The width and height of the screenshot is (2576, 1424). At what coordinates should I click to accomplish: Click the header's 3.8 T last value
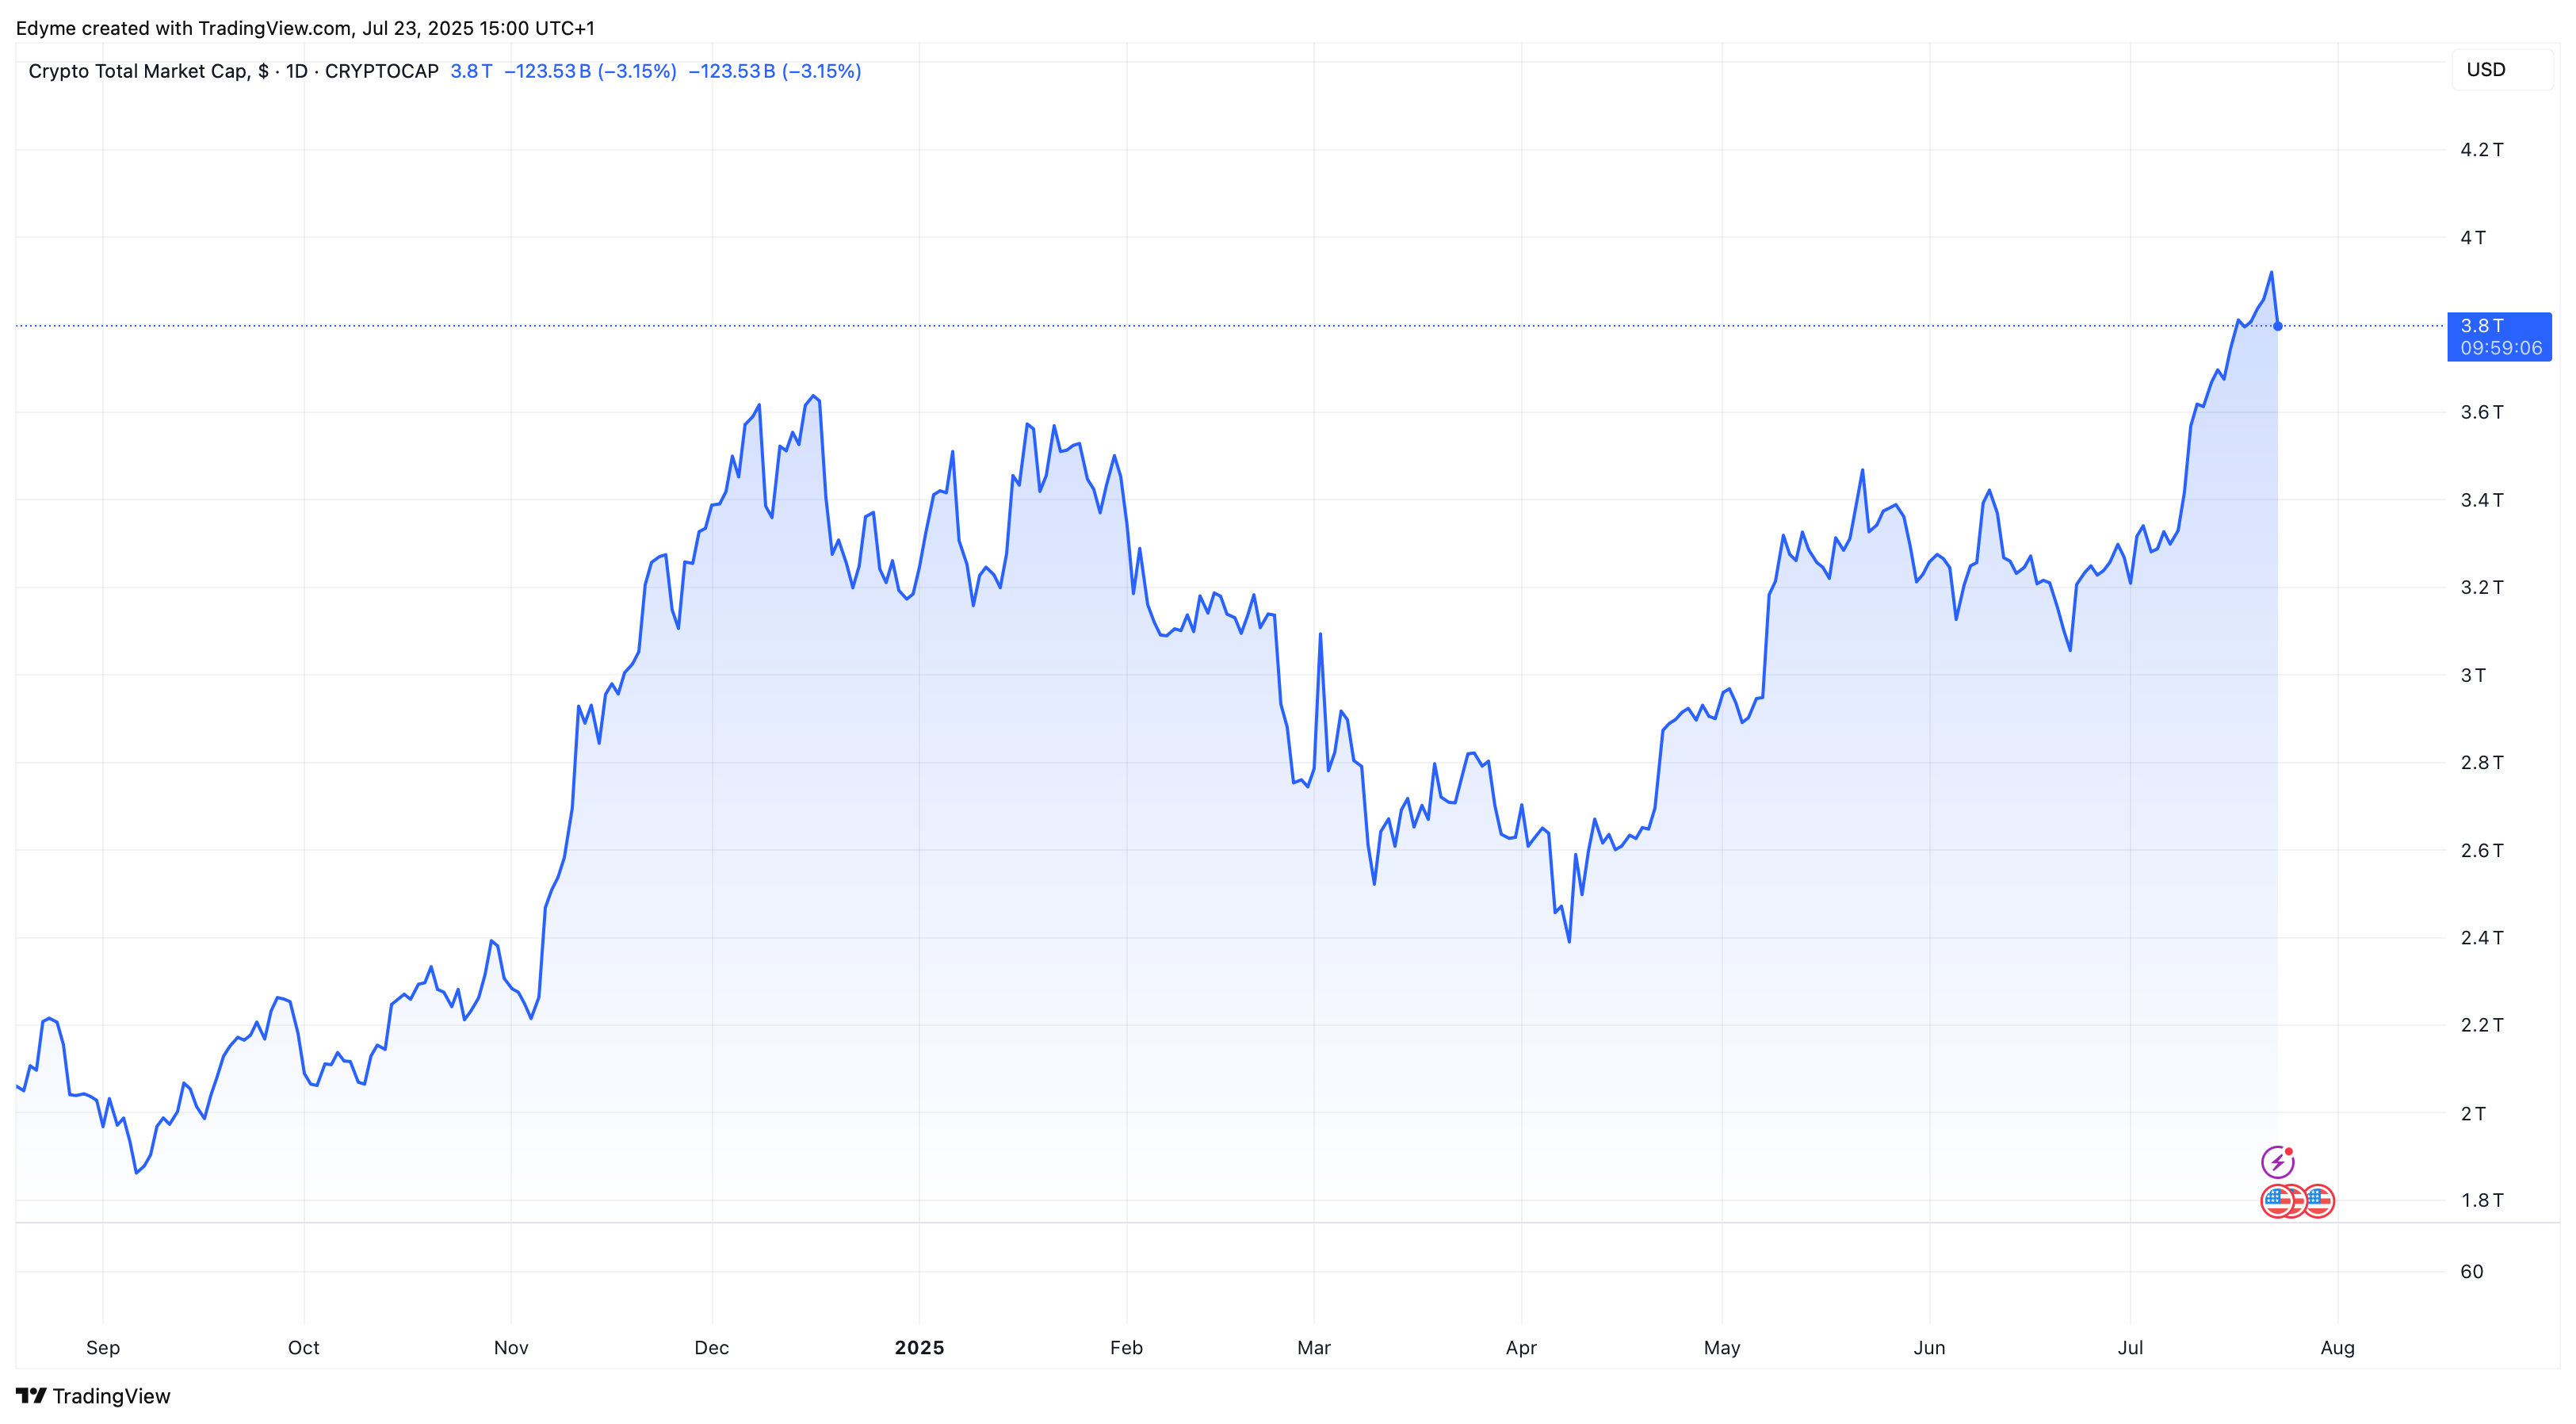coord(471,71)
